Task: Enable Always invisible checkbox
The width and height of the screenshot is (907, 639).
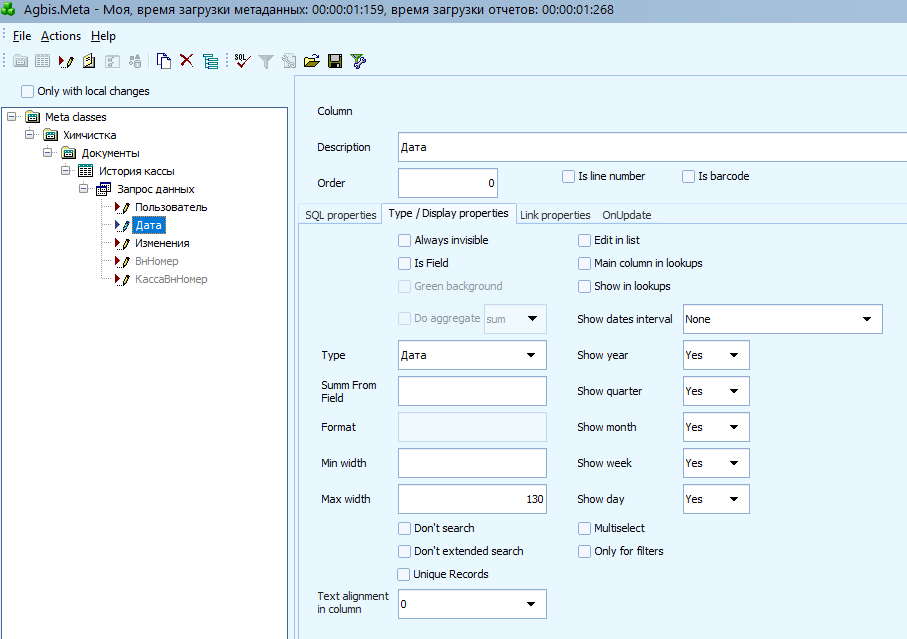Action: [x=404, y=240]
